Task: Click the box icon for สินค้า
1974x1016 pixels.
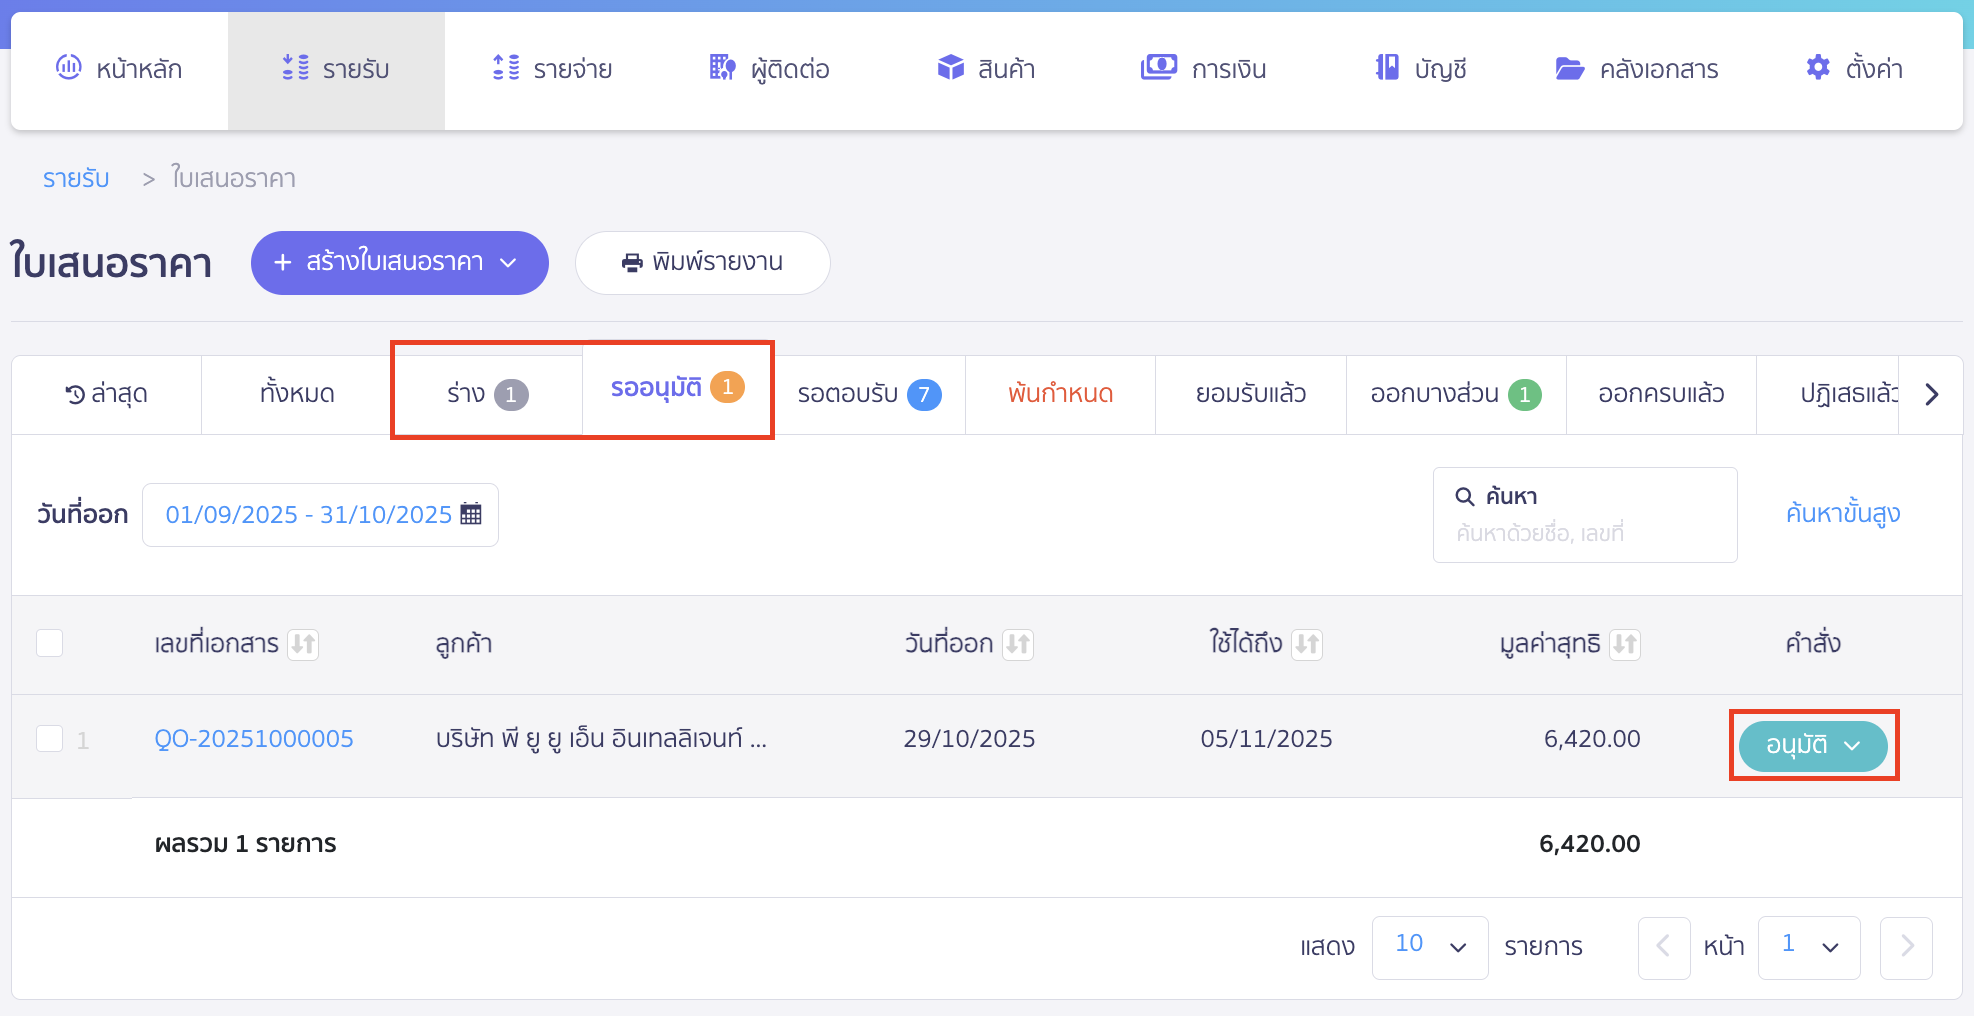Action: (x=950, y=68)
